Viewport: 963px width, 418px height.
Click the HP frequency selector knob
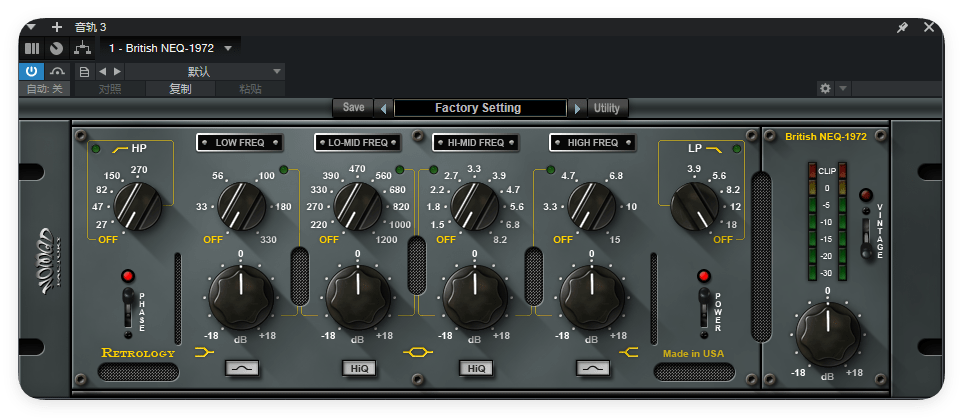(x=138, y=206)
